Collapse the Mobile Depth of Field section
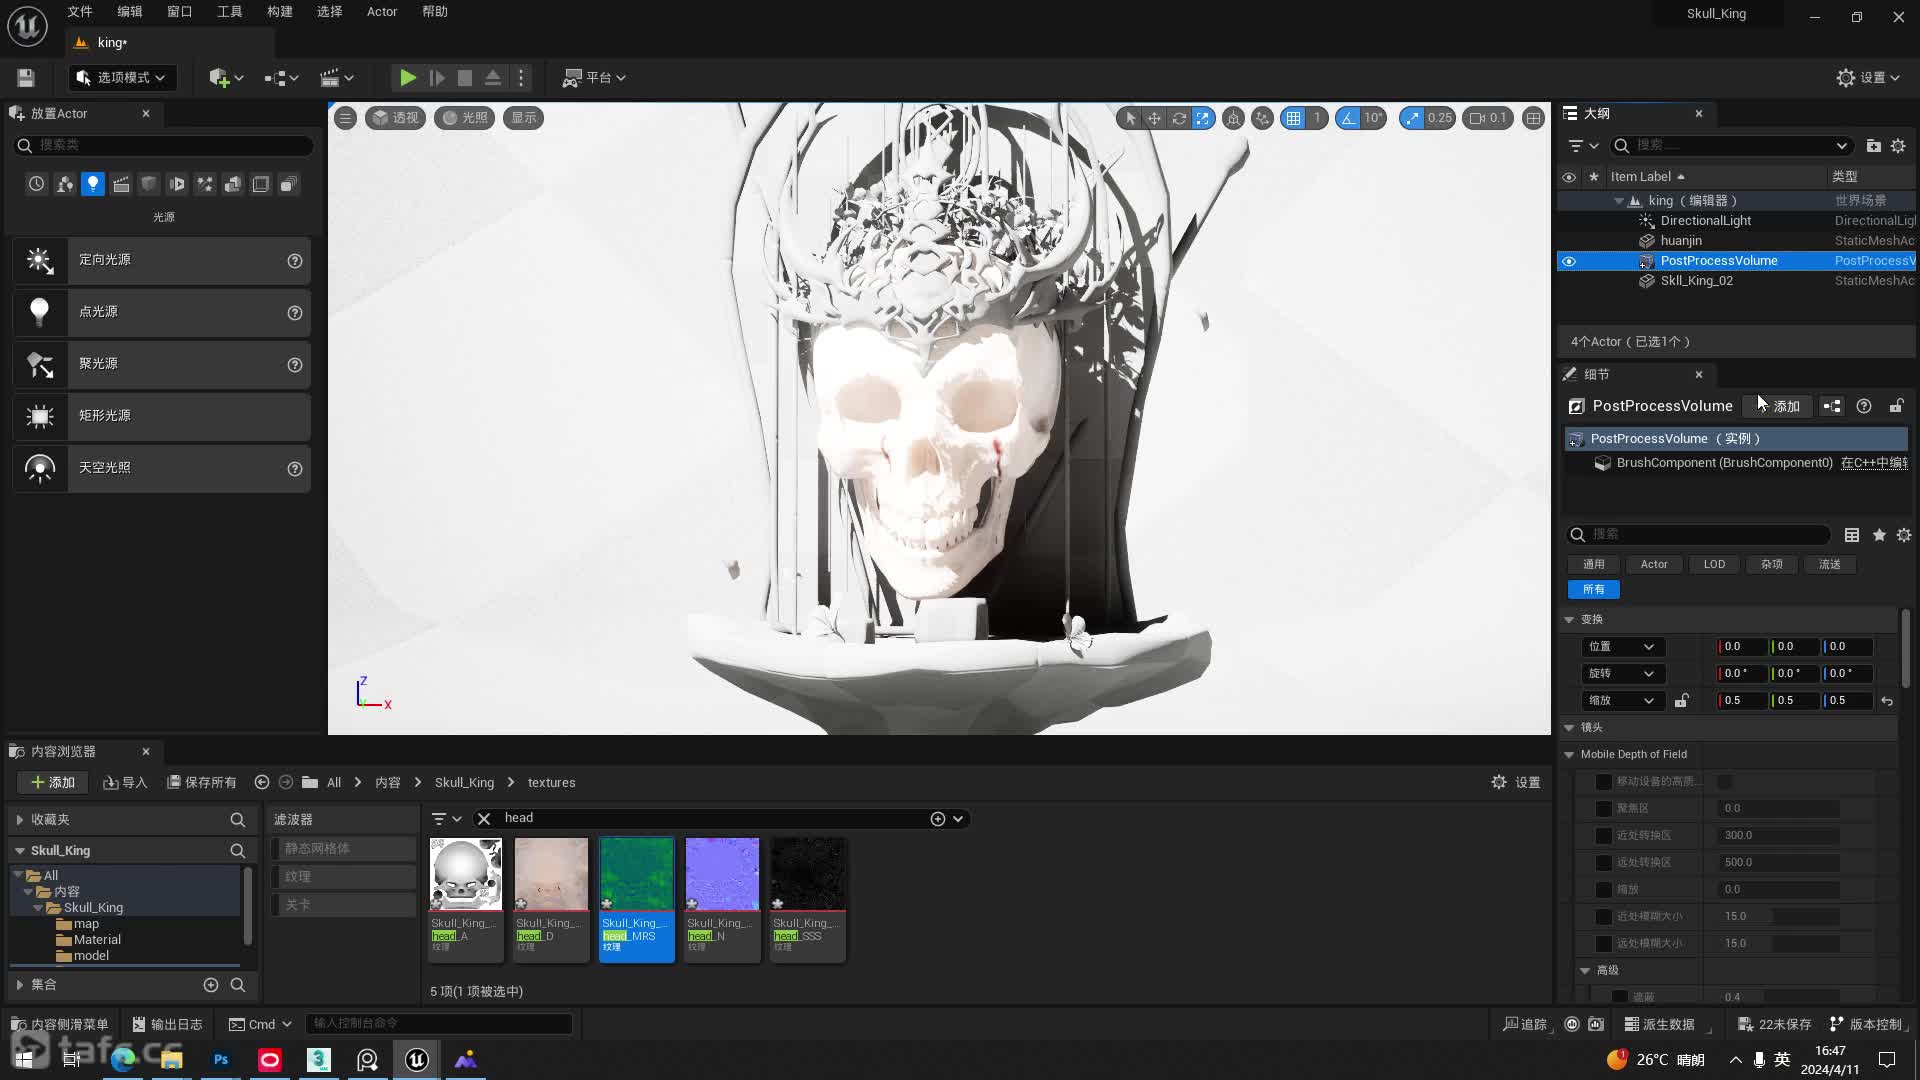This screenshot has width=1920, height=1080. point(1569,755)
